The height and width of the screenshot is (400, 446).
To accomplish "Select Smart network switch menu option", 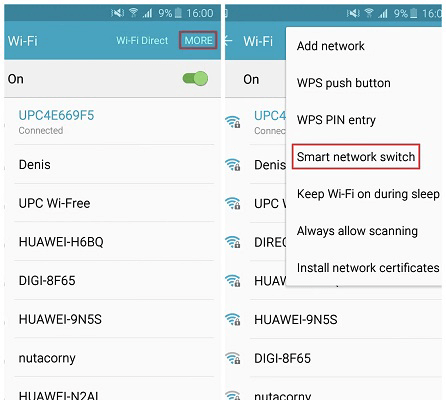I will point(356,157).
